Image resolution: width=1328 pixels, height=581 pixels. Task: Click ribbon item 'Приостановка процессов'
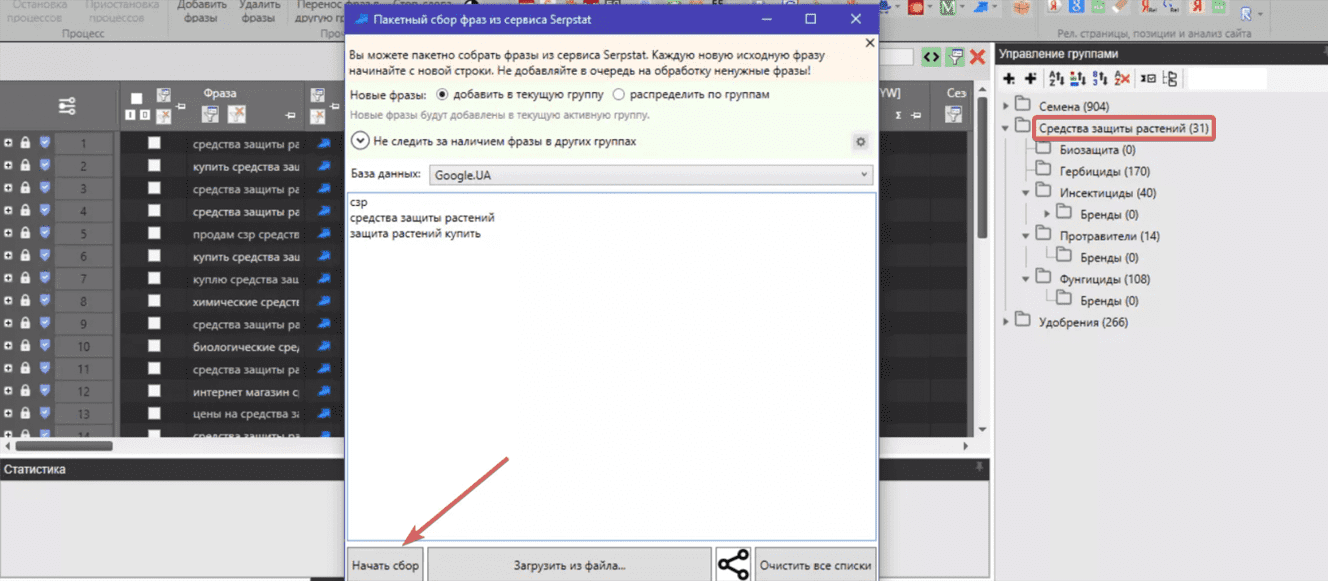(120, 11)
